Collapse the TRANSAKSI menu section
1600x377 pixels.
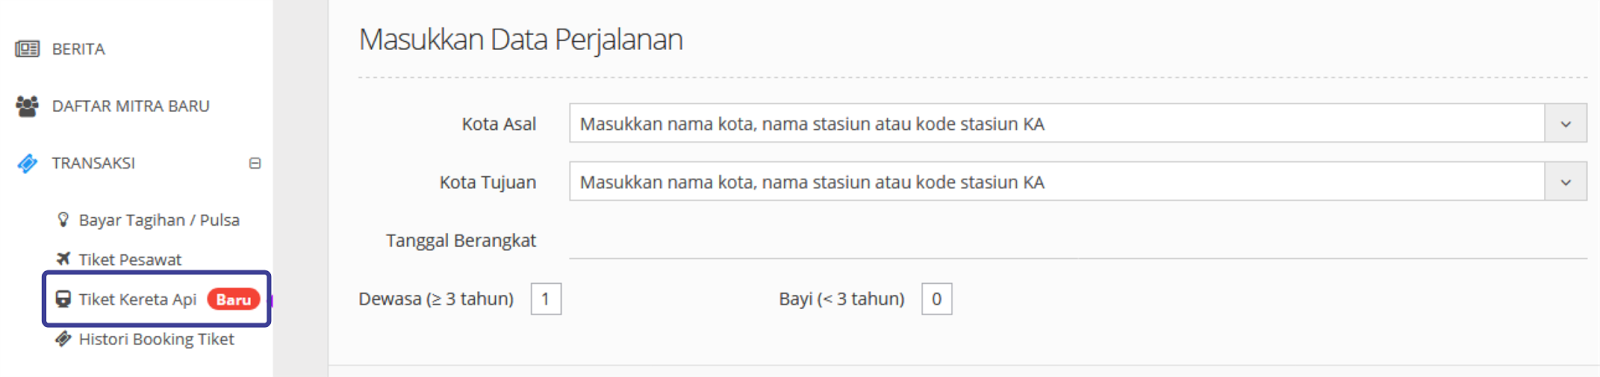(255, 163)
